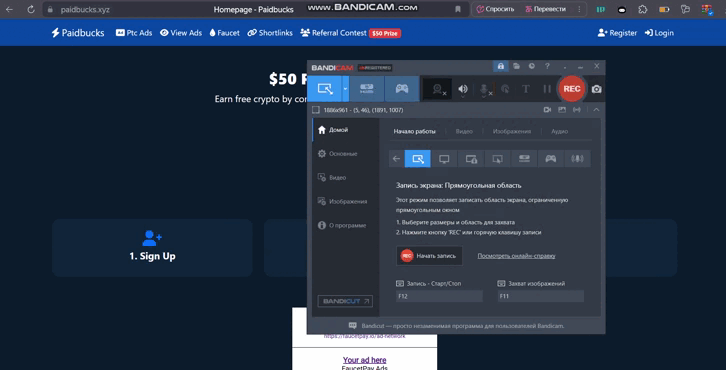Viewport: 726px width, 370px height.
Task: Open Bandicam help question mark icon
Action: (547, 66)
